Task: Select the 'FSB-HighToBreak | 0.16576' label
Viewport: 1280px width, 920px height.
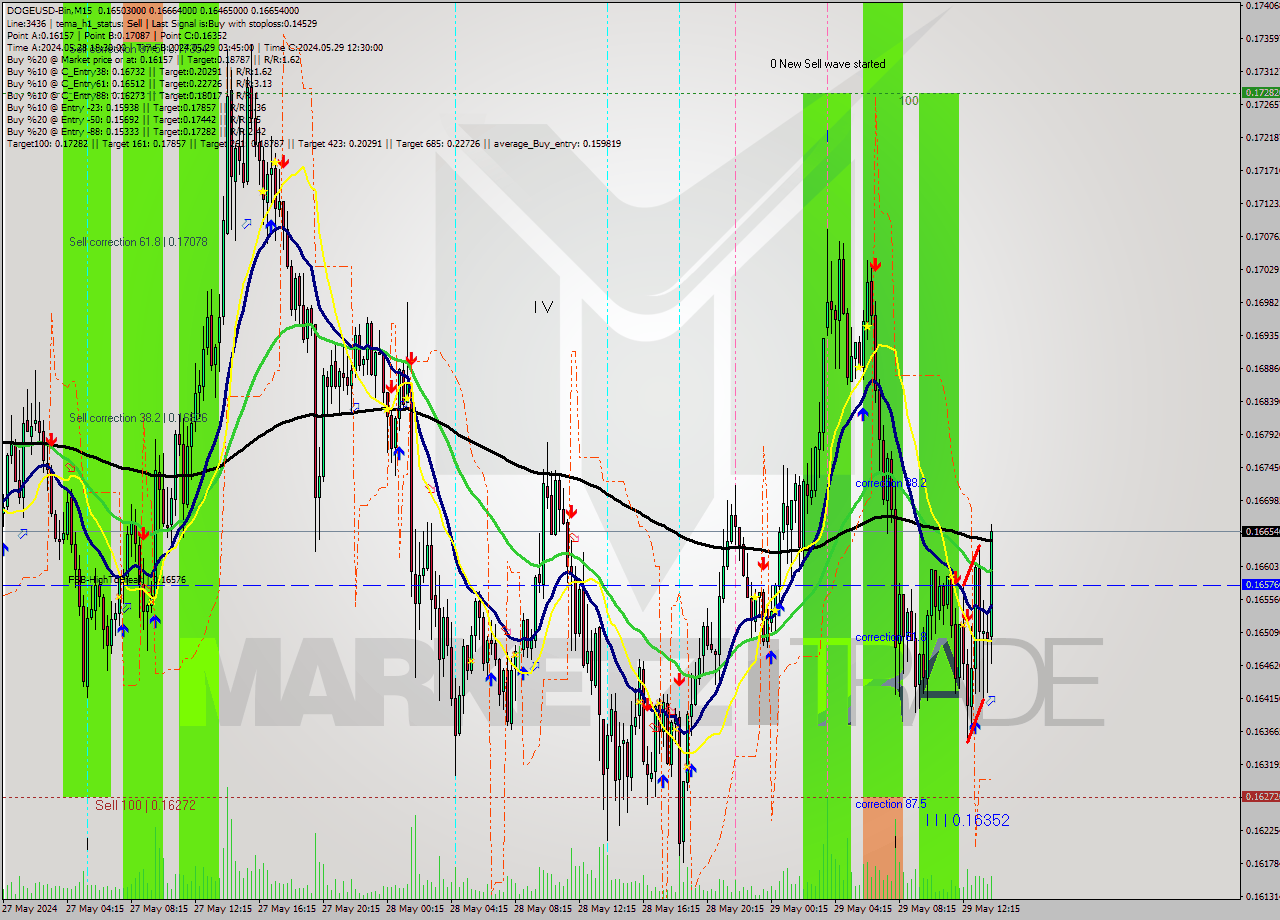Action: (x=127, y=579)
